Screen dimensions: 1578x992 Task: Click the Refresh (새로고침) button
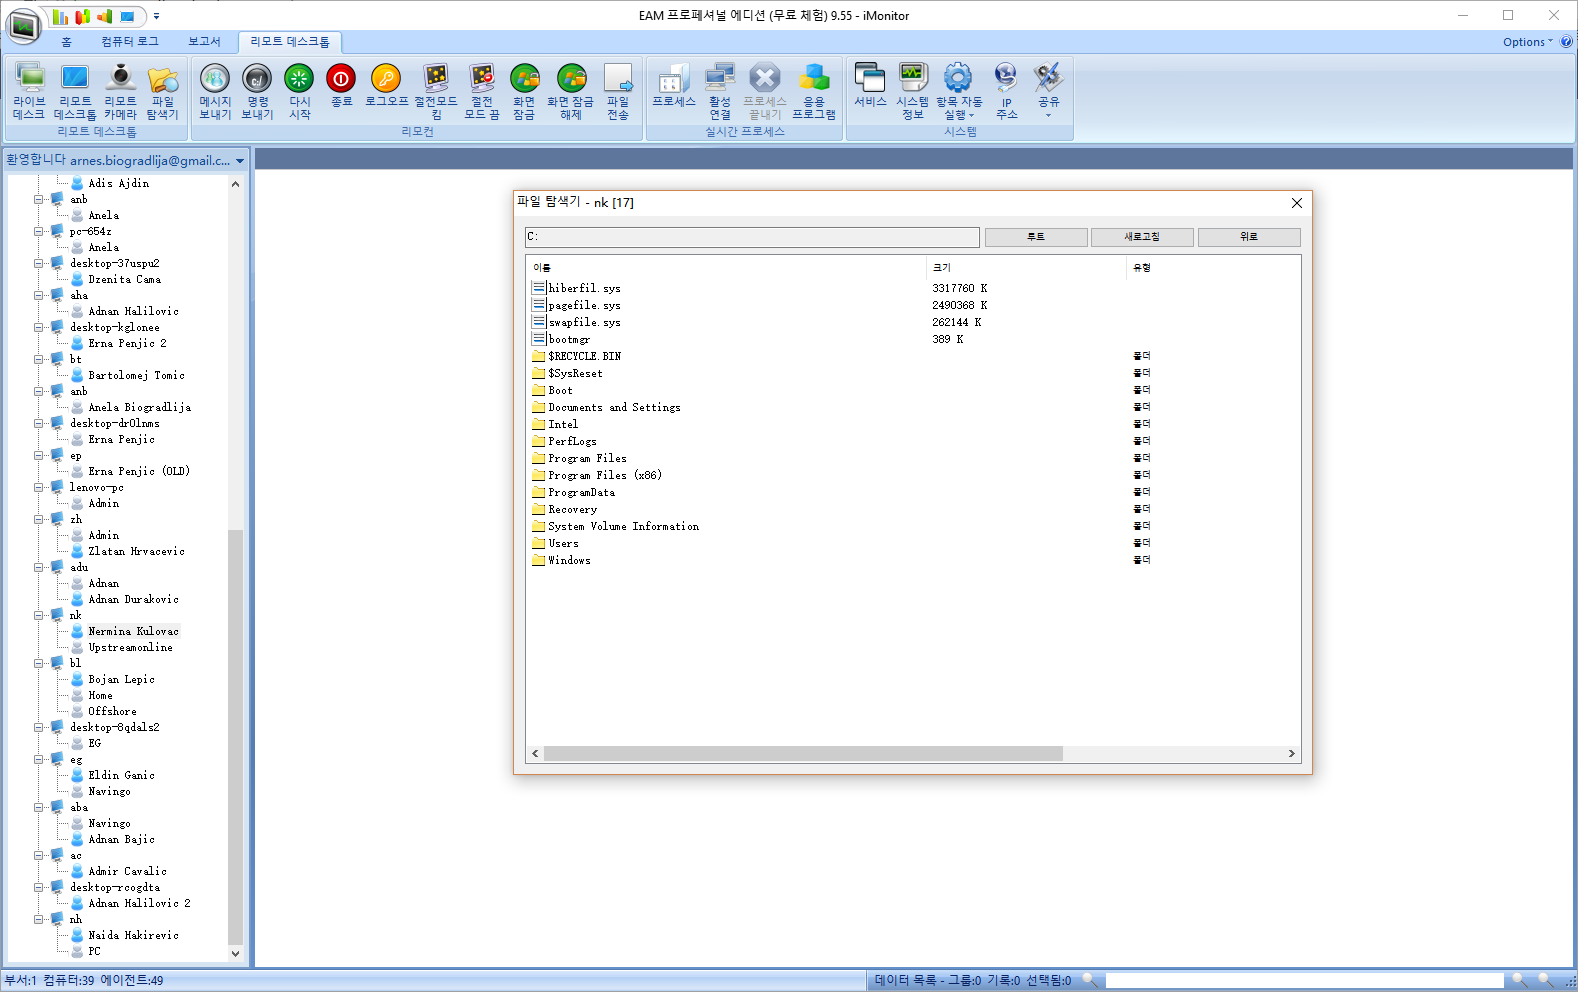coord(1142,237)
